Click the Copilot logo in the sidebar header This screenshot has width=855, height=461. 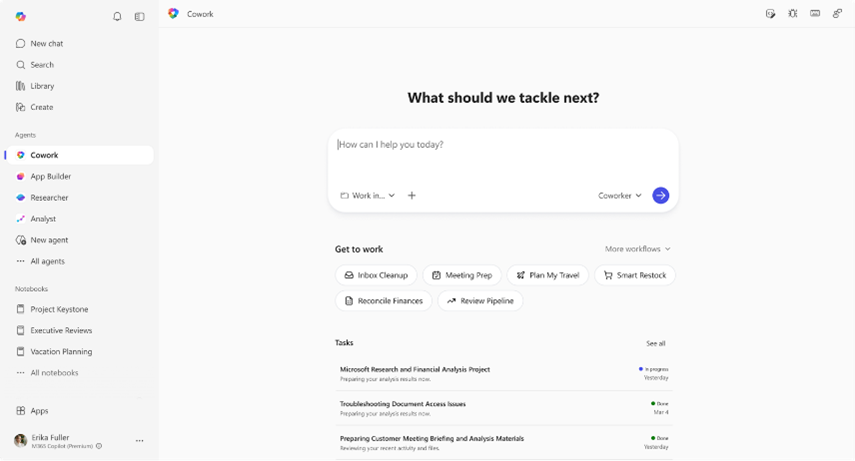point(21,16)
